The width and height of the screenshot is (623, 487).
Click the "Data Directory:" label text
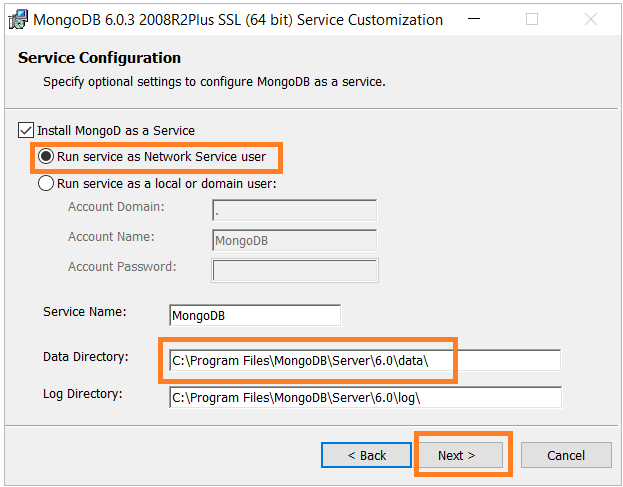point(86,357)
